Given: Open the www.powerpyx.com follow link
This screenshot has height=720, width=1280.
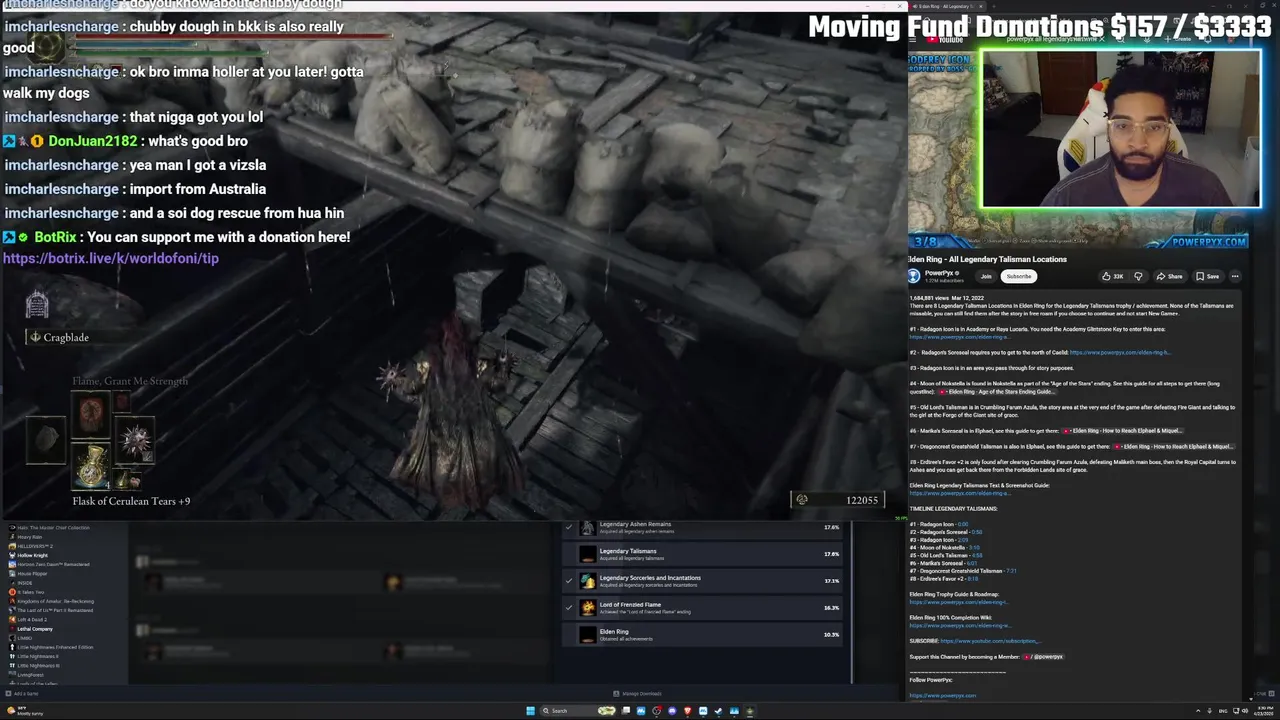Looking at the screenshot, I should (942, 695).
